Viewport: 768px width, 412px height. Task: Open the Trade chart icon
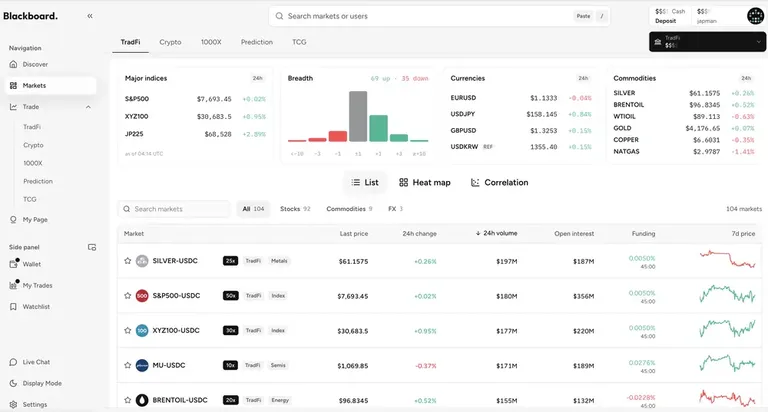click(13, 107)
